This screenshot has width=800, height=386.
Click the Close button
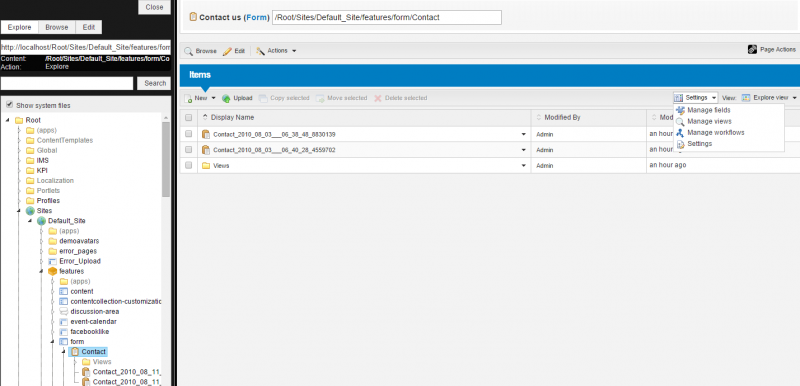coord(154,7)
